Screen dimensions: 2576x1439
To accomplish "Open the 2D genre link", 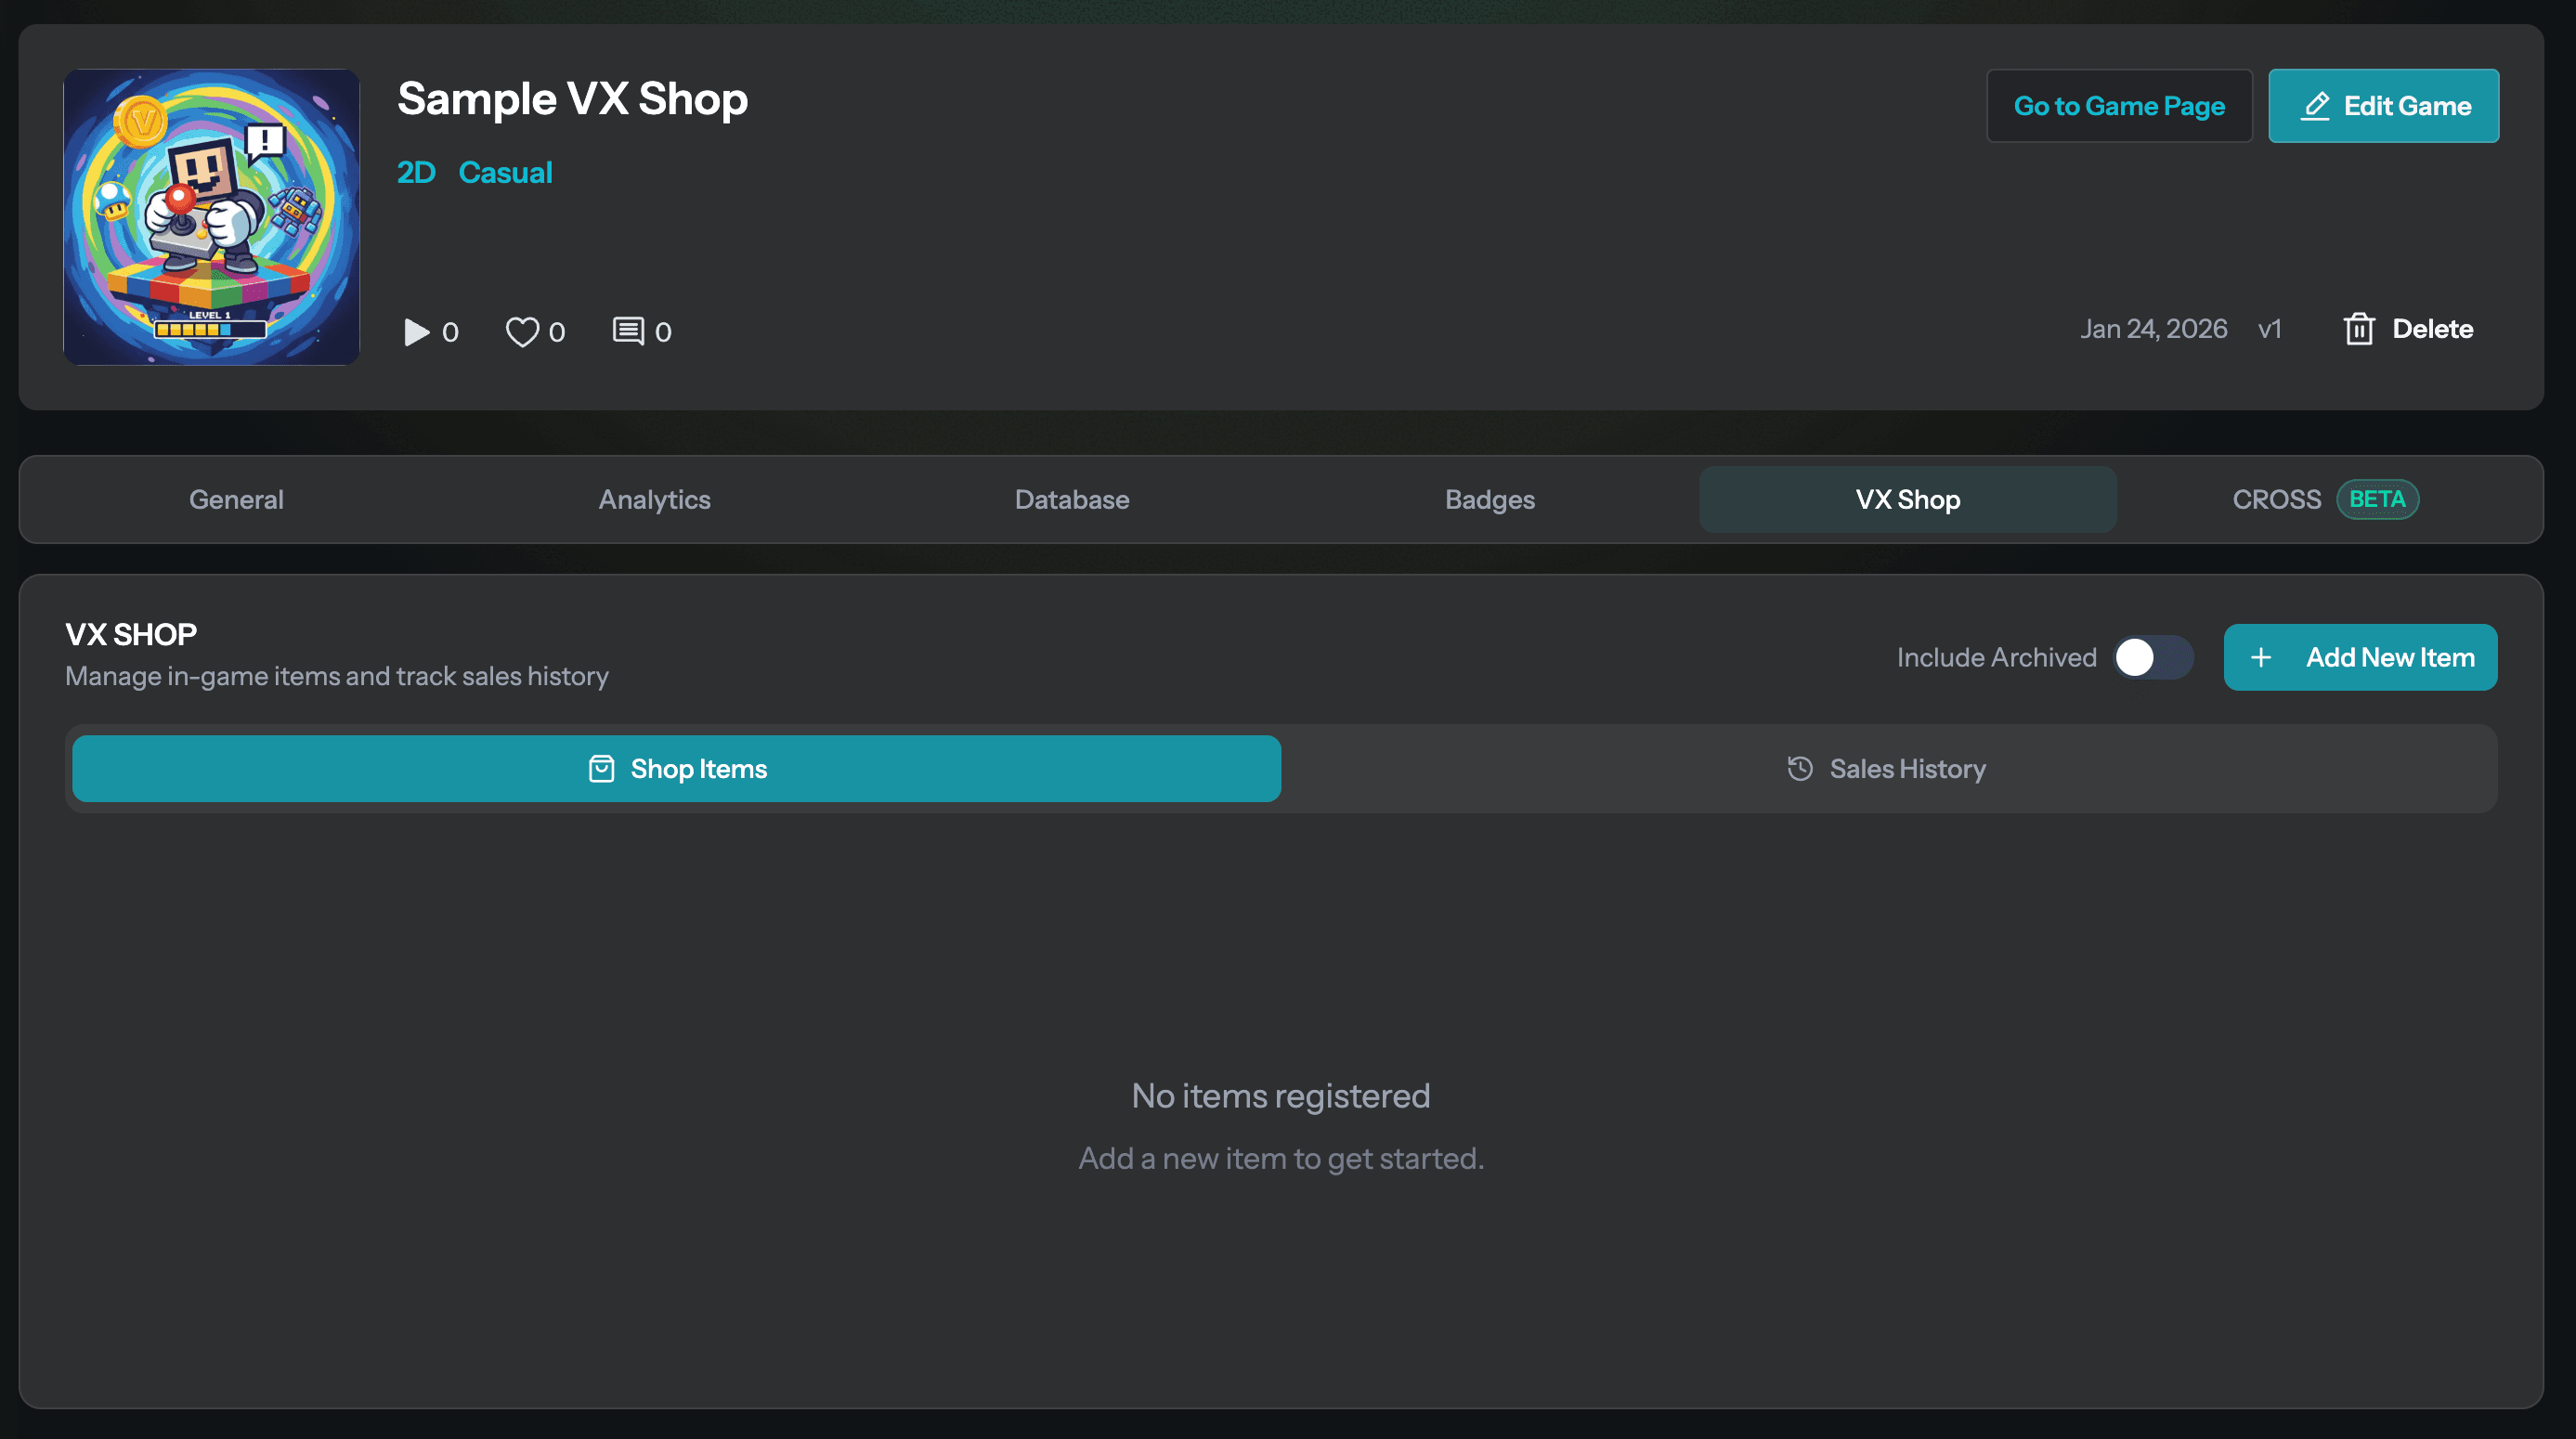I will pyautogui.click(x=416, y=172).
